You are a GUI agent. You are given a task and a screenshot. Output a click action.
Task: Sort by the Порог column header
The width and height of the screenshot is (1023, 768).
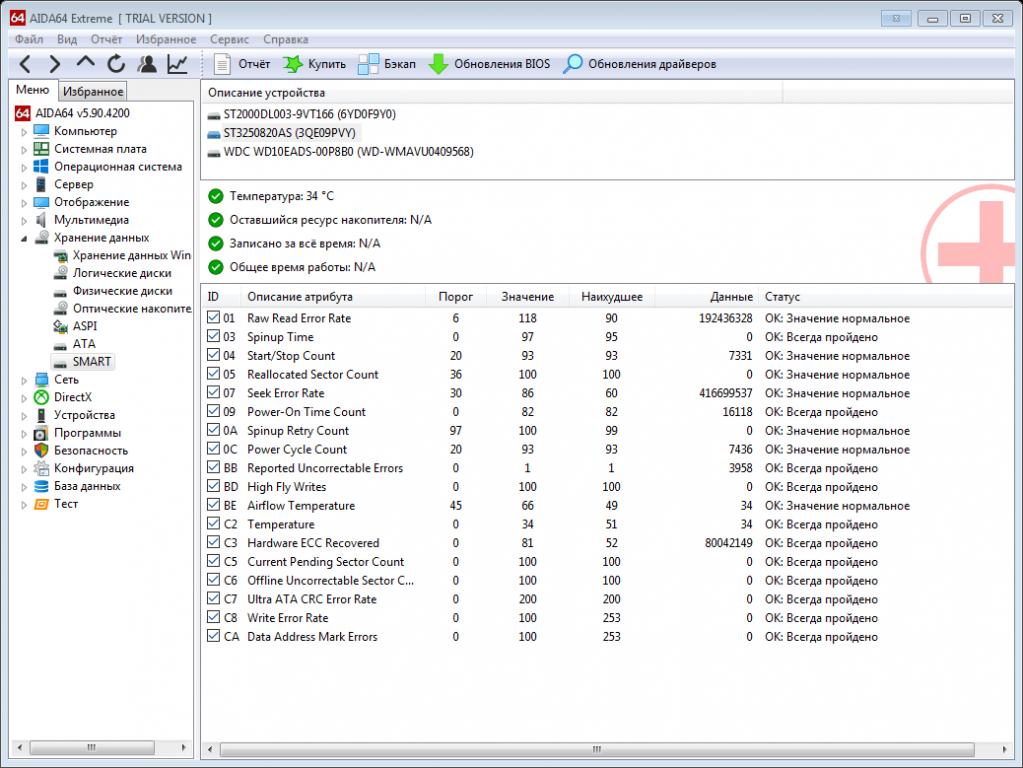455,297
